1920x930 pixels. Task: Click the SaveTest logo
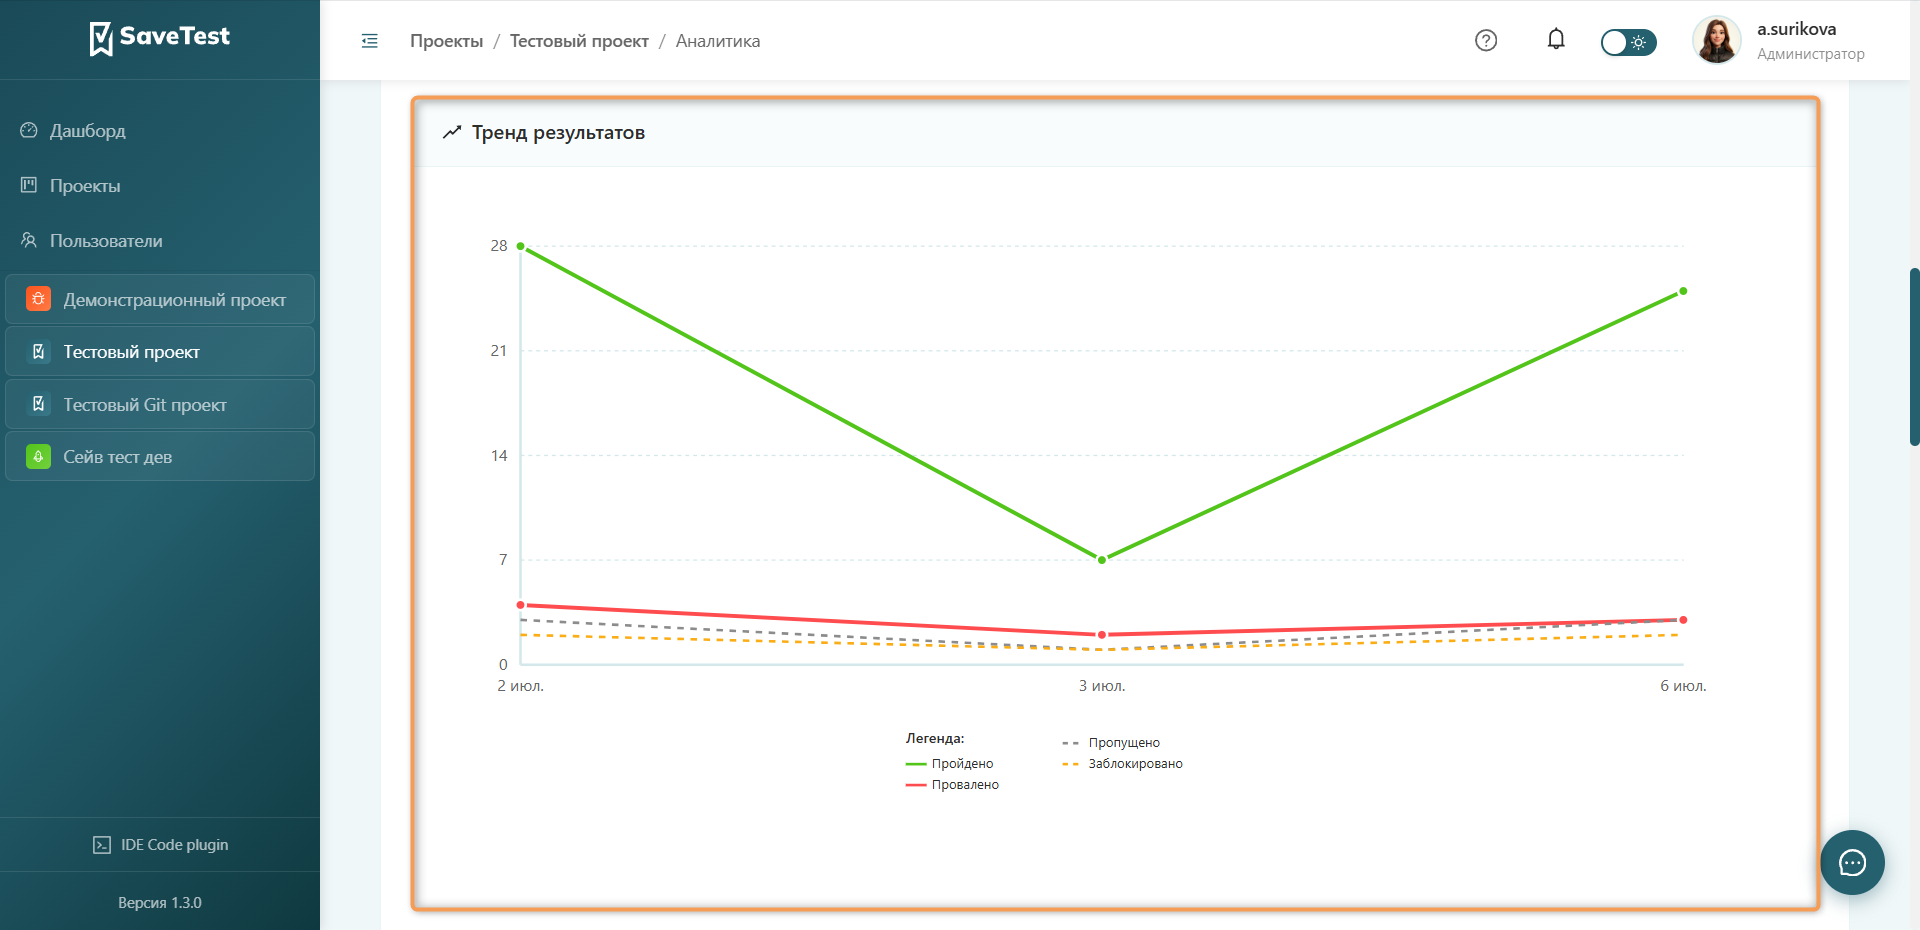coord(160,38)
